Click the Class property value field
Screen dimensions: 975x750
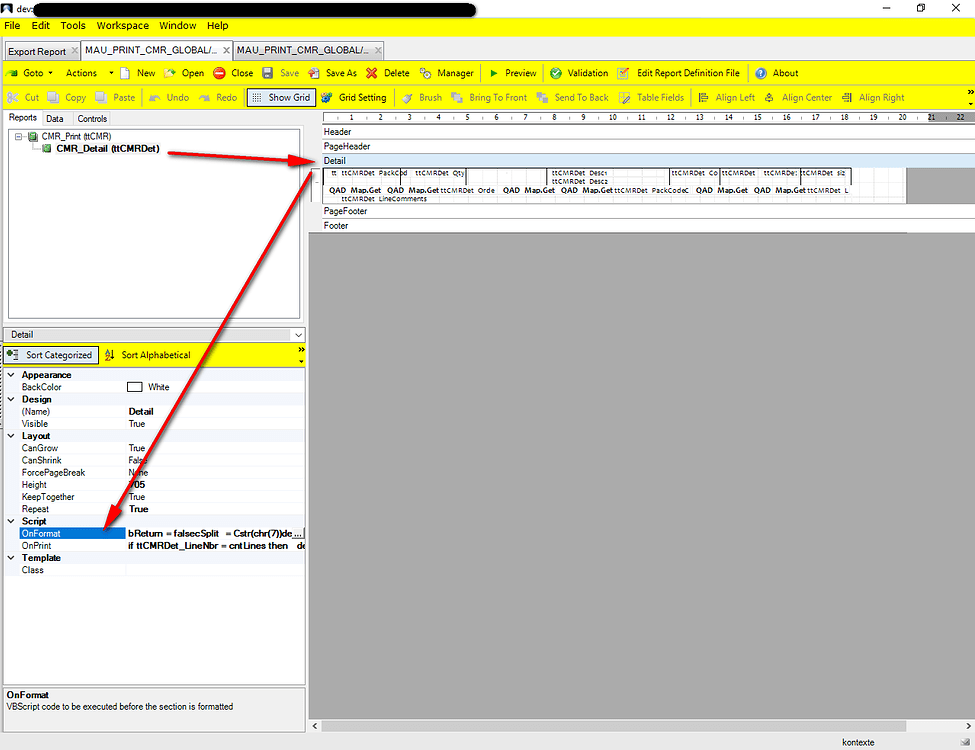pyautogui.click(x=215, y=570)
